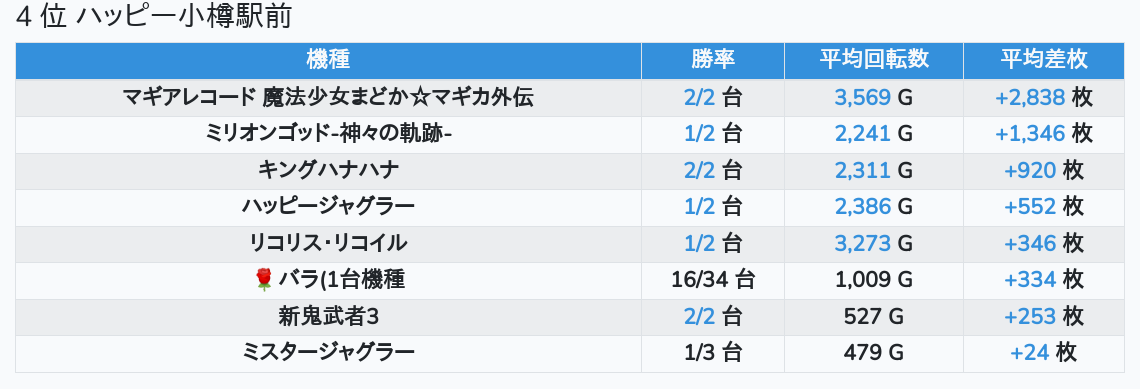This screenshot has height=389, width=1140.
Task: Open the 2/2 link for 新鬼武者3
Action: click(x=699, y=317)
